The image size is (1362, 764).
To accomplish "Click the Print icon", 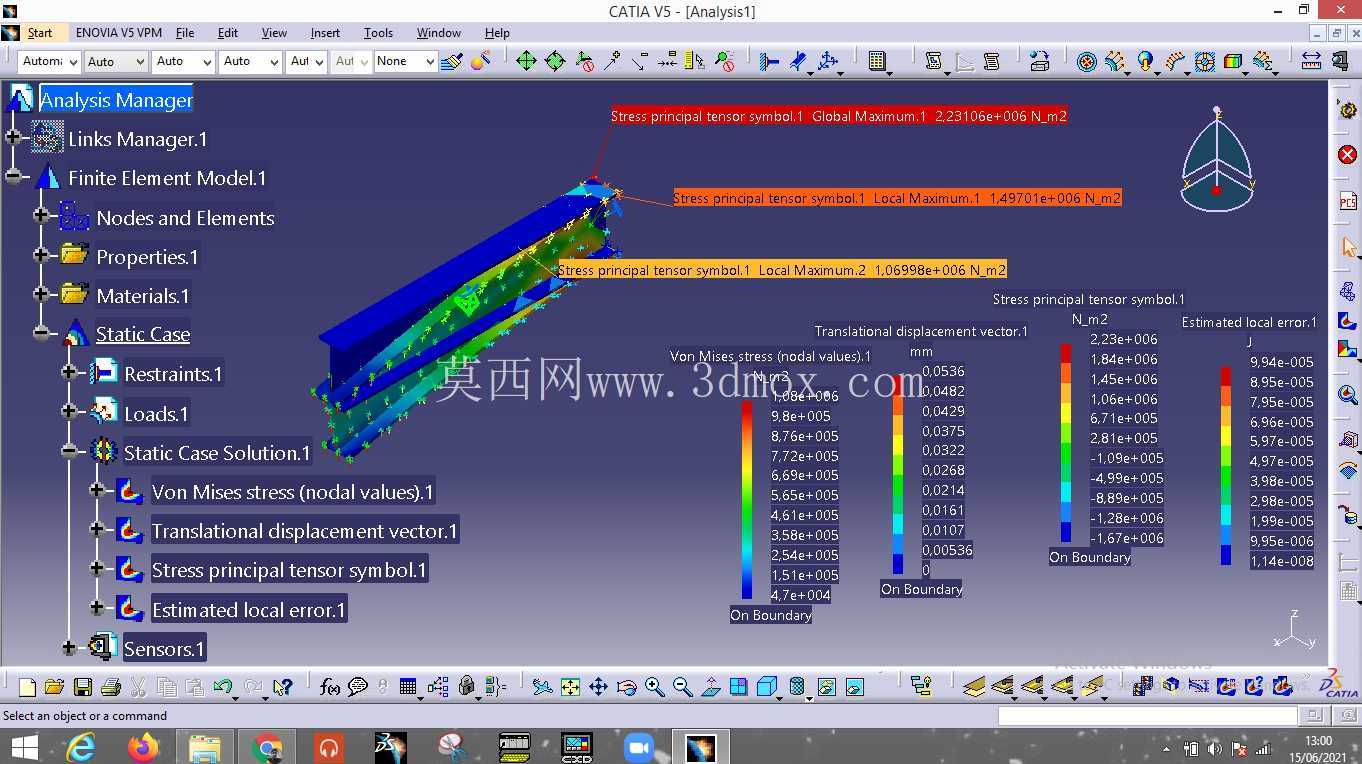I will click(111, 686).
